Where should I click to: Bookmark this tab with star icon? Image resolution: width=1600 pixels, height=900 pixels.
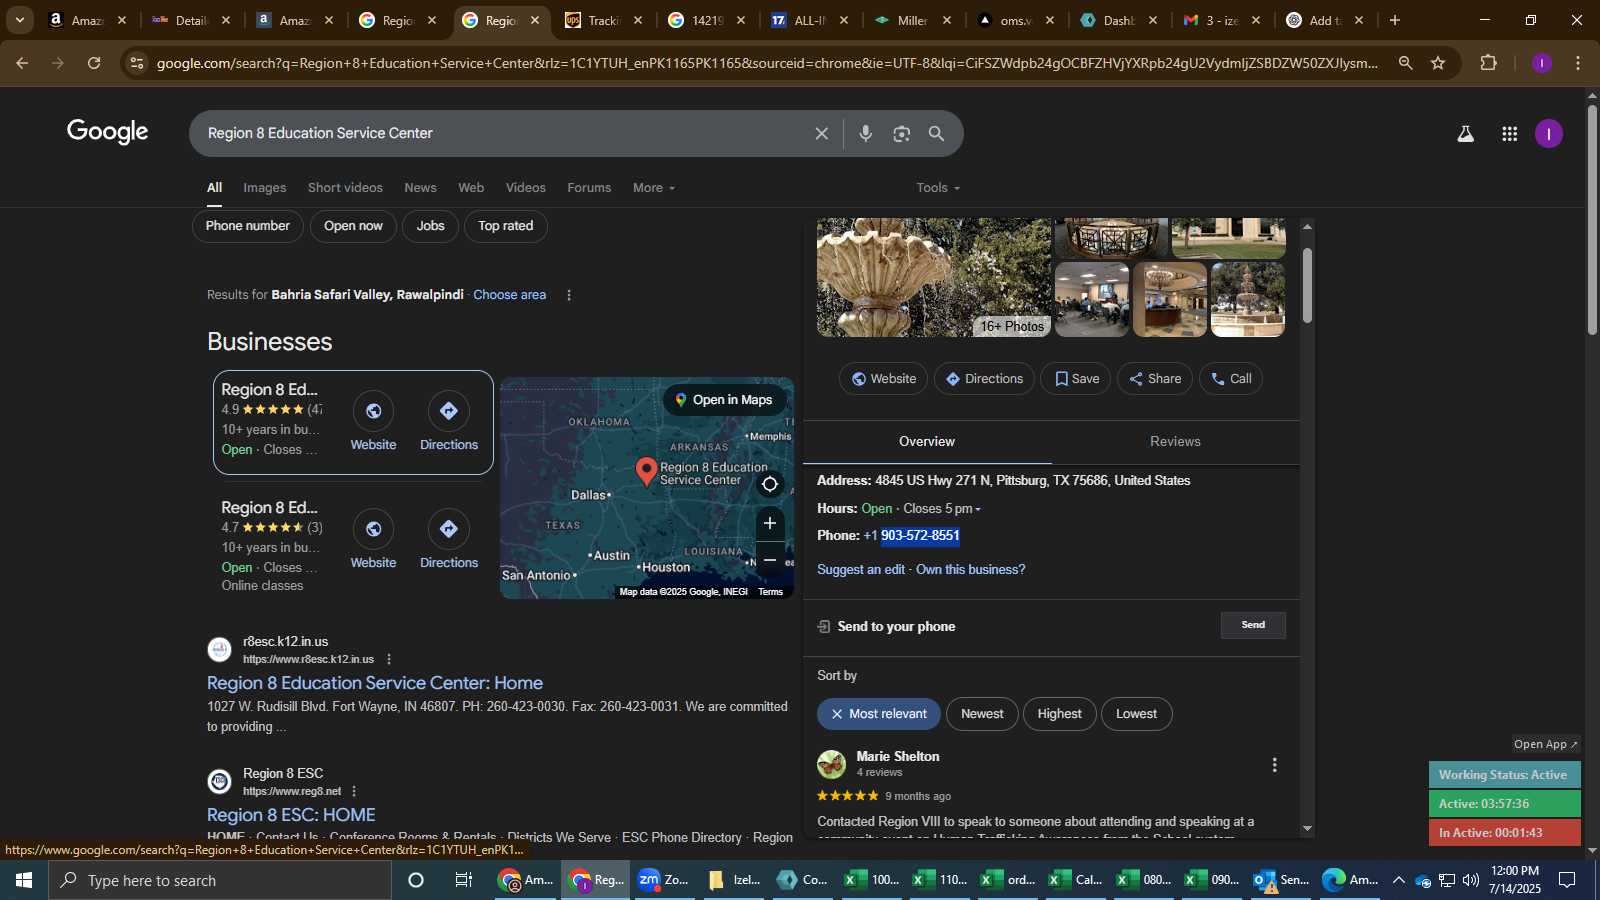(1438, 63)
